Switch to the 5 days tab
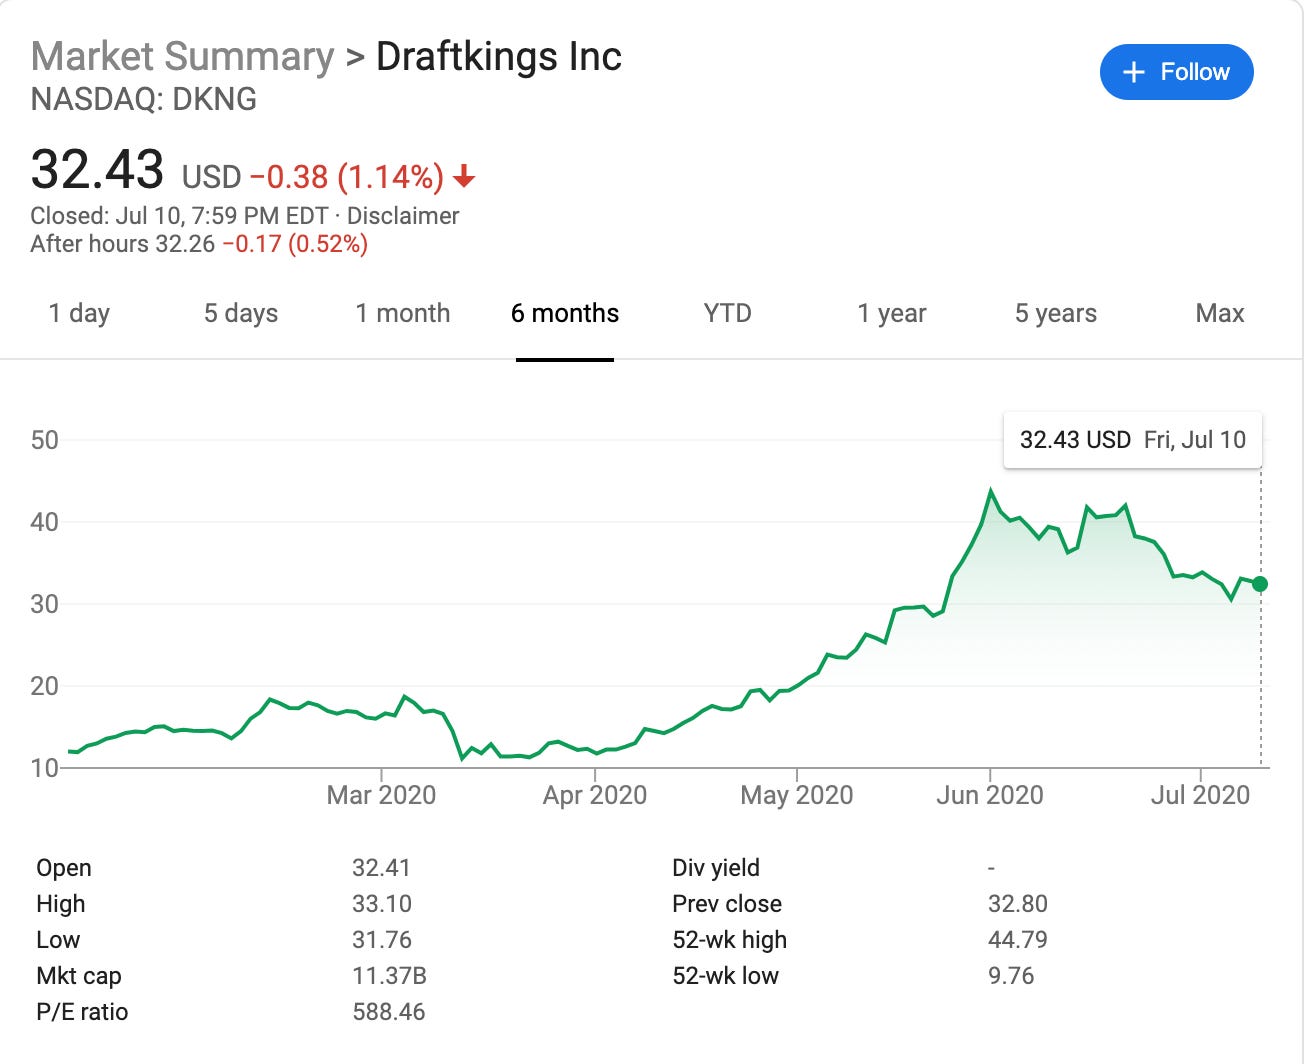 (x=241, y=313)
